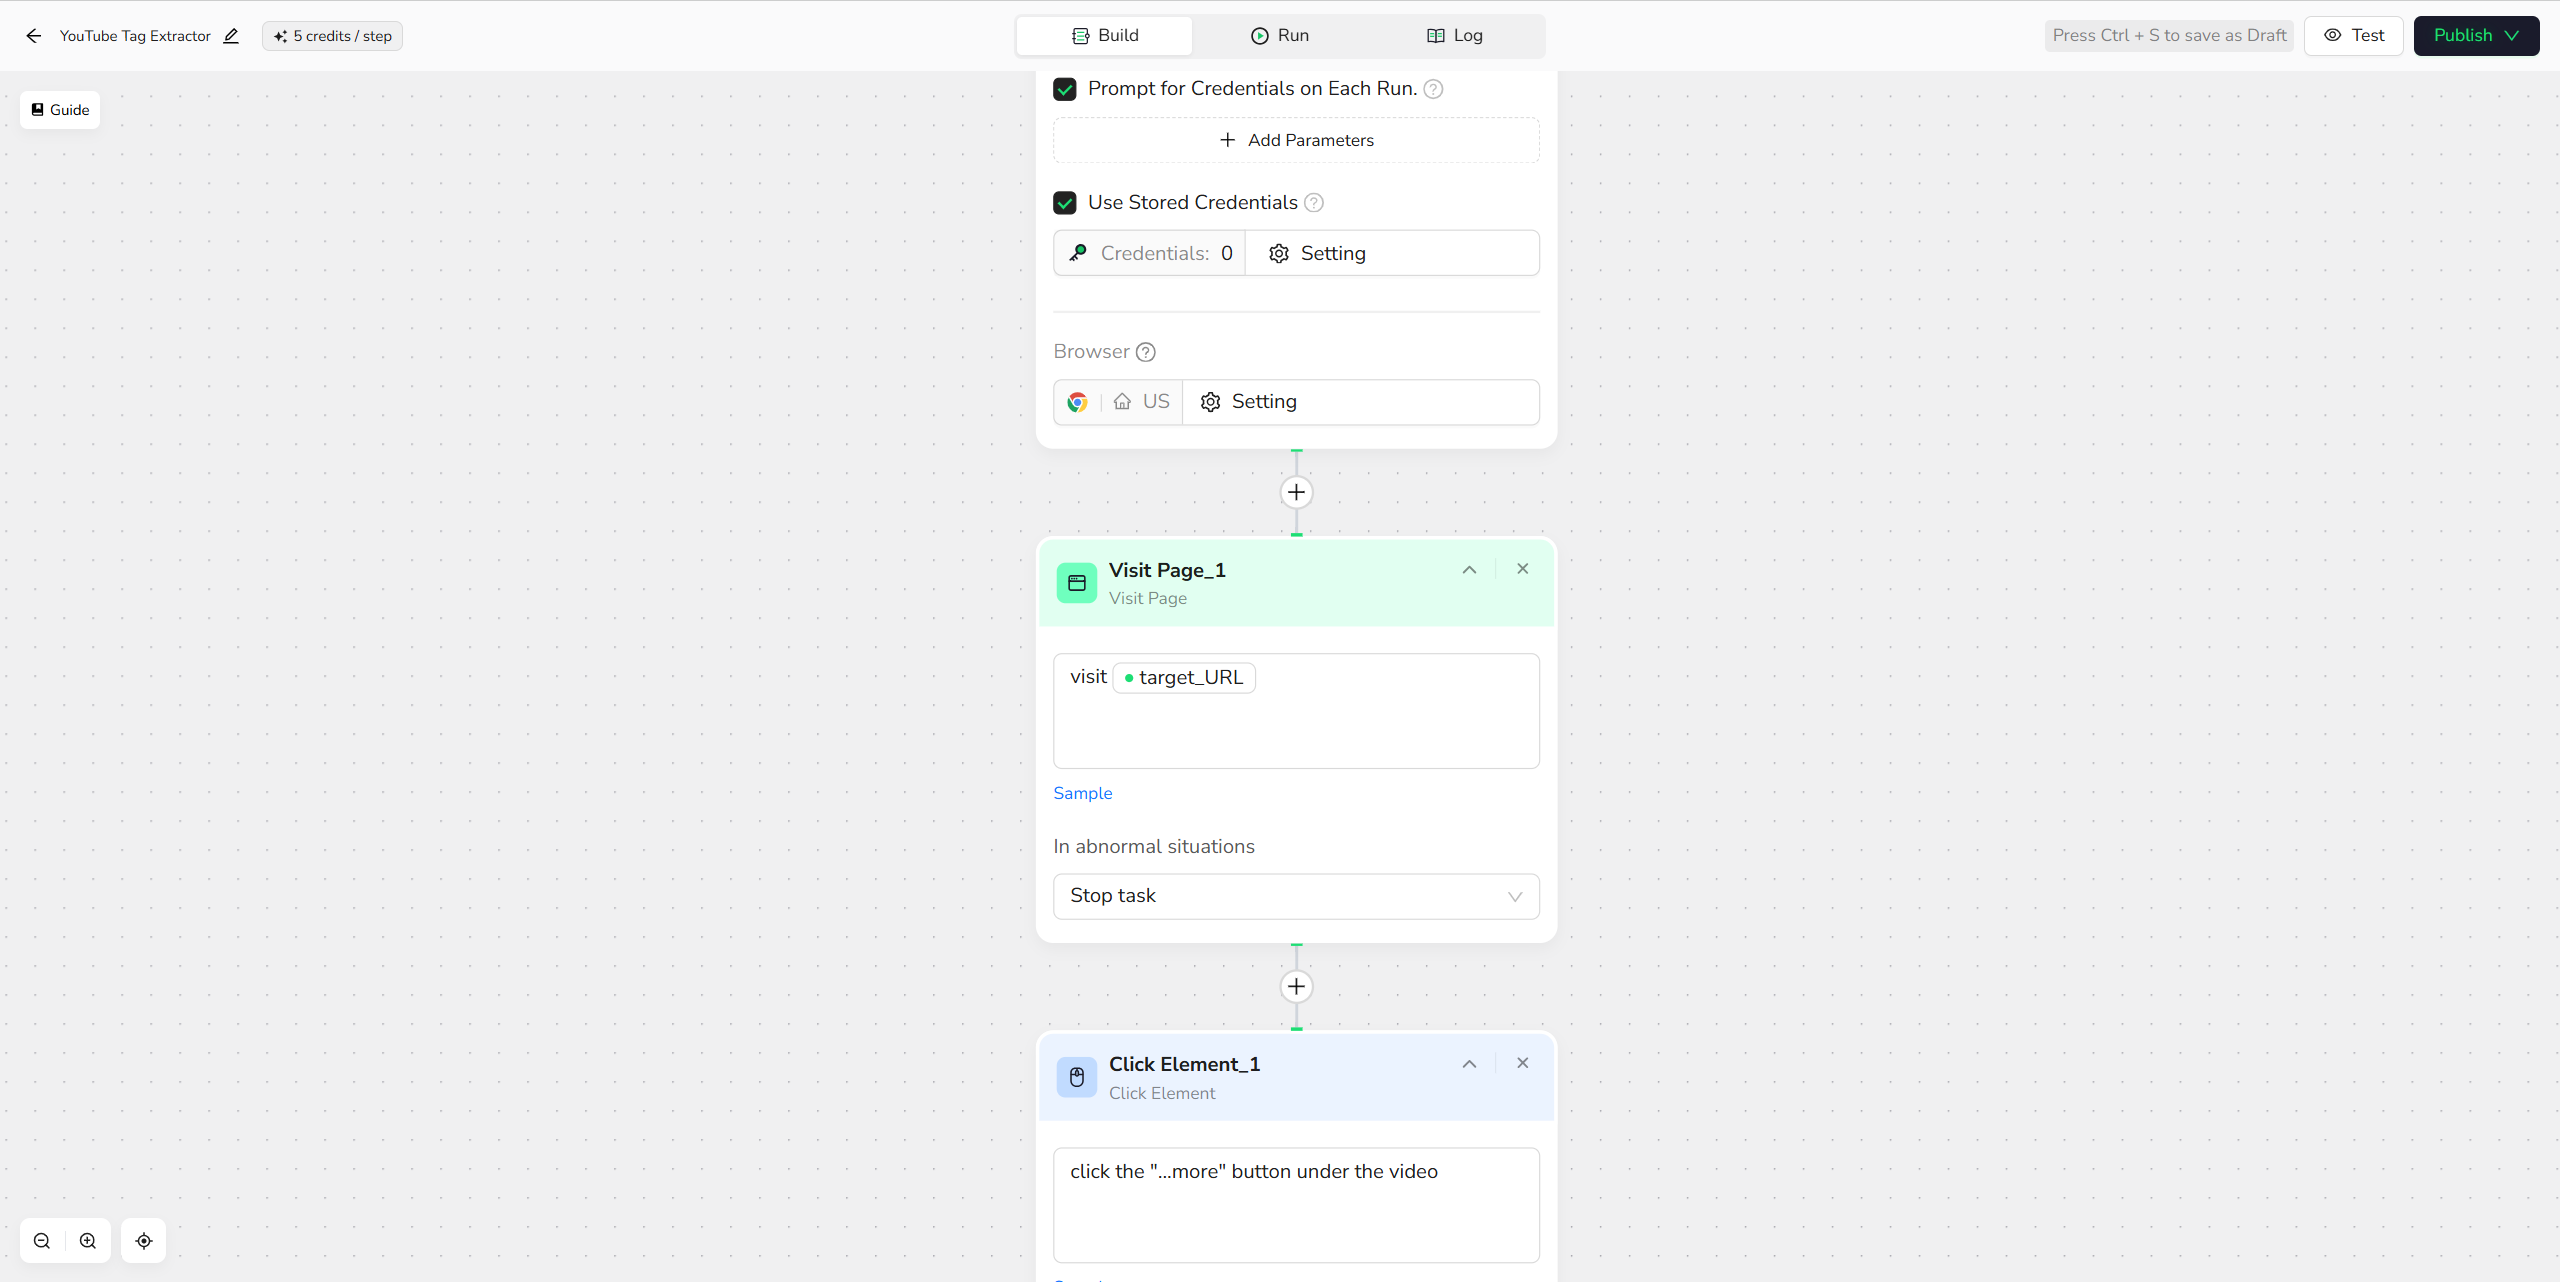Click plus node below Visit Page_1
Screen dimensions: 2560x1282
[1296, 987]
